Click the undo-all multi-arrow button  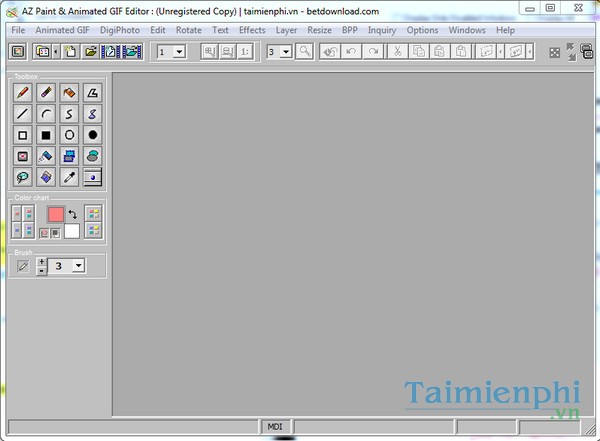click(x=330, y=51)
